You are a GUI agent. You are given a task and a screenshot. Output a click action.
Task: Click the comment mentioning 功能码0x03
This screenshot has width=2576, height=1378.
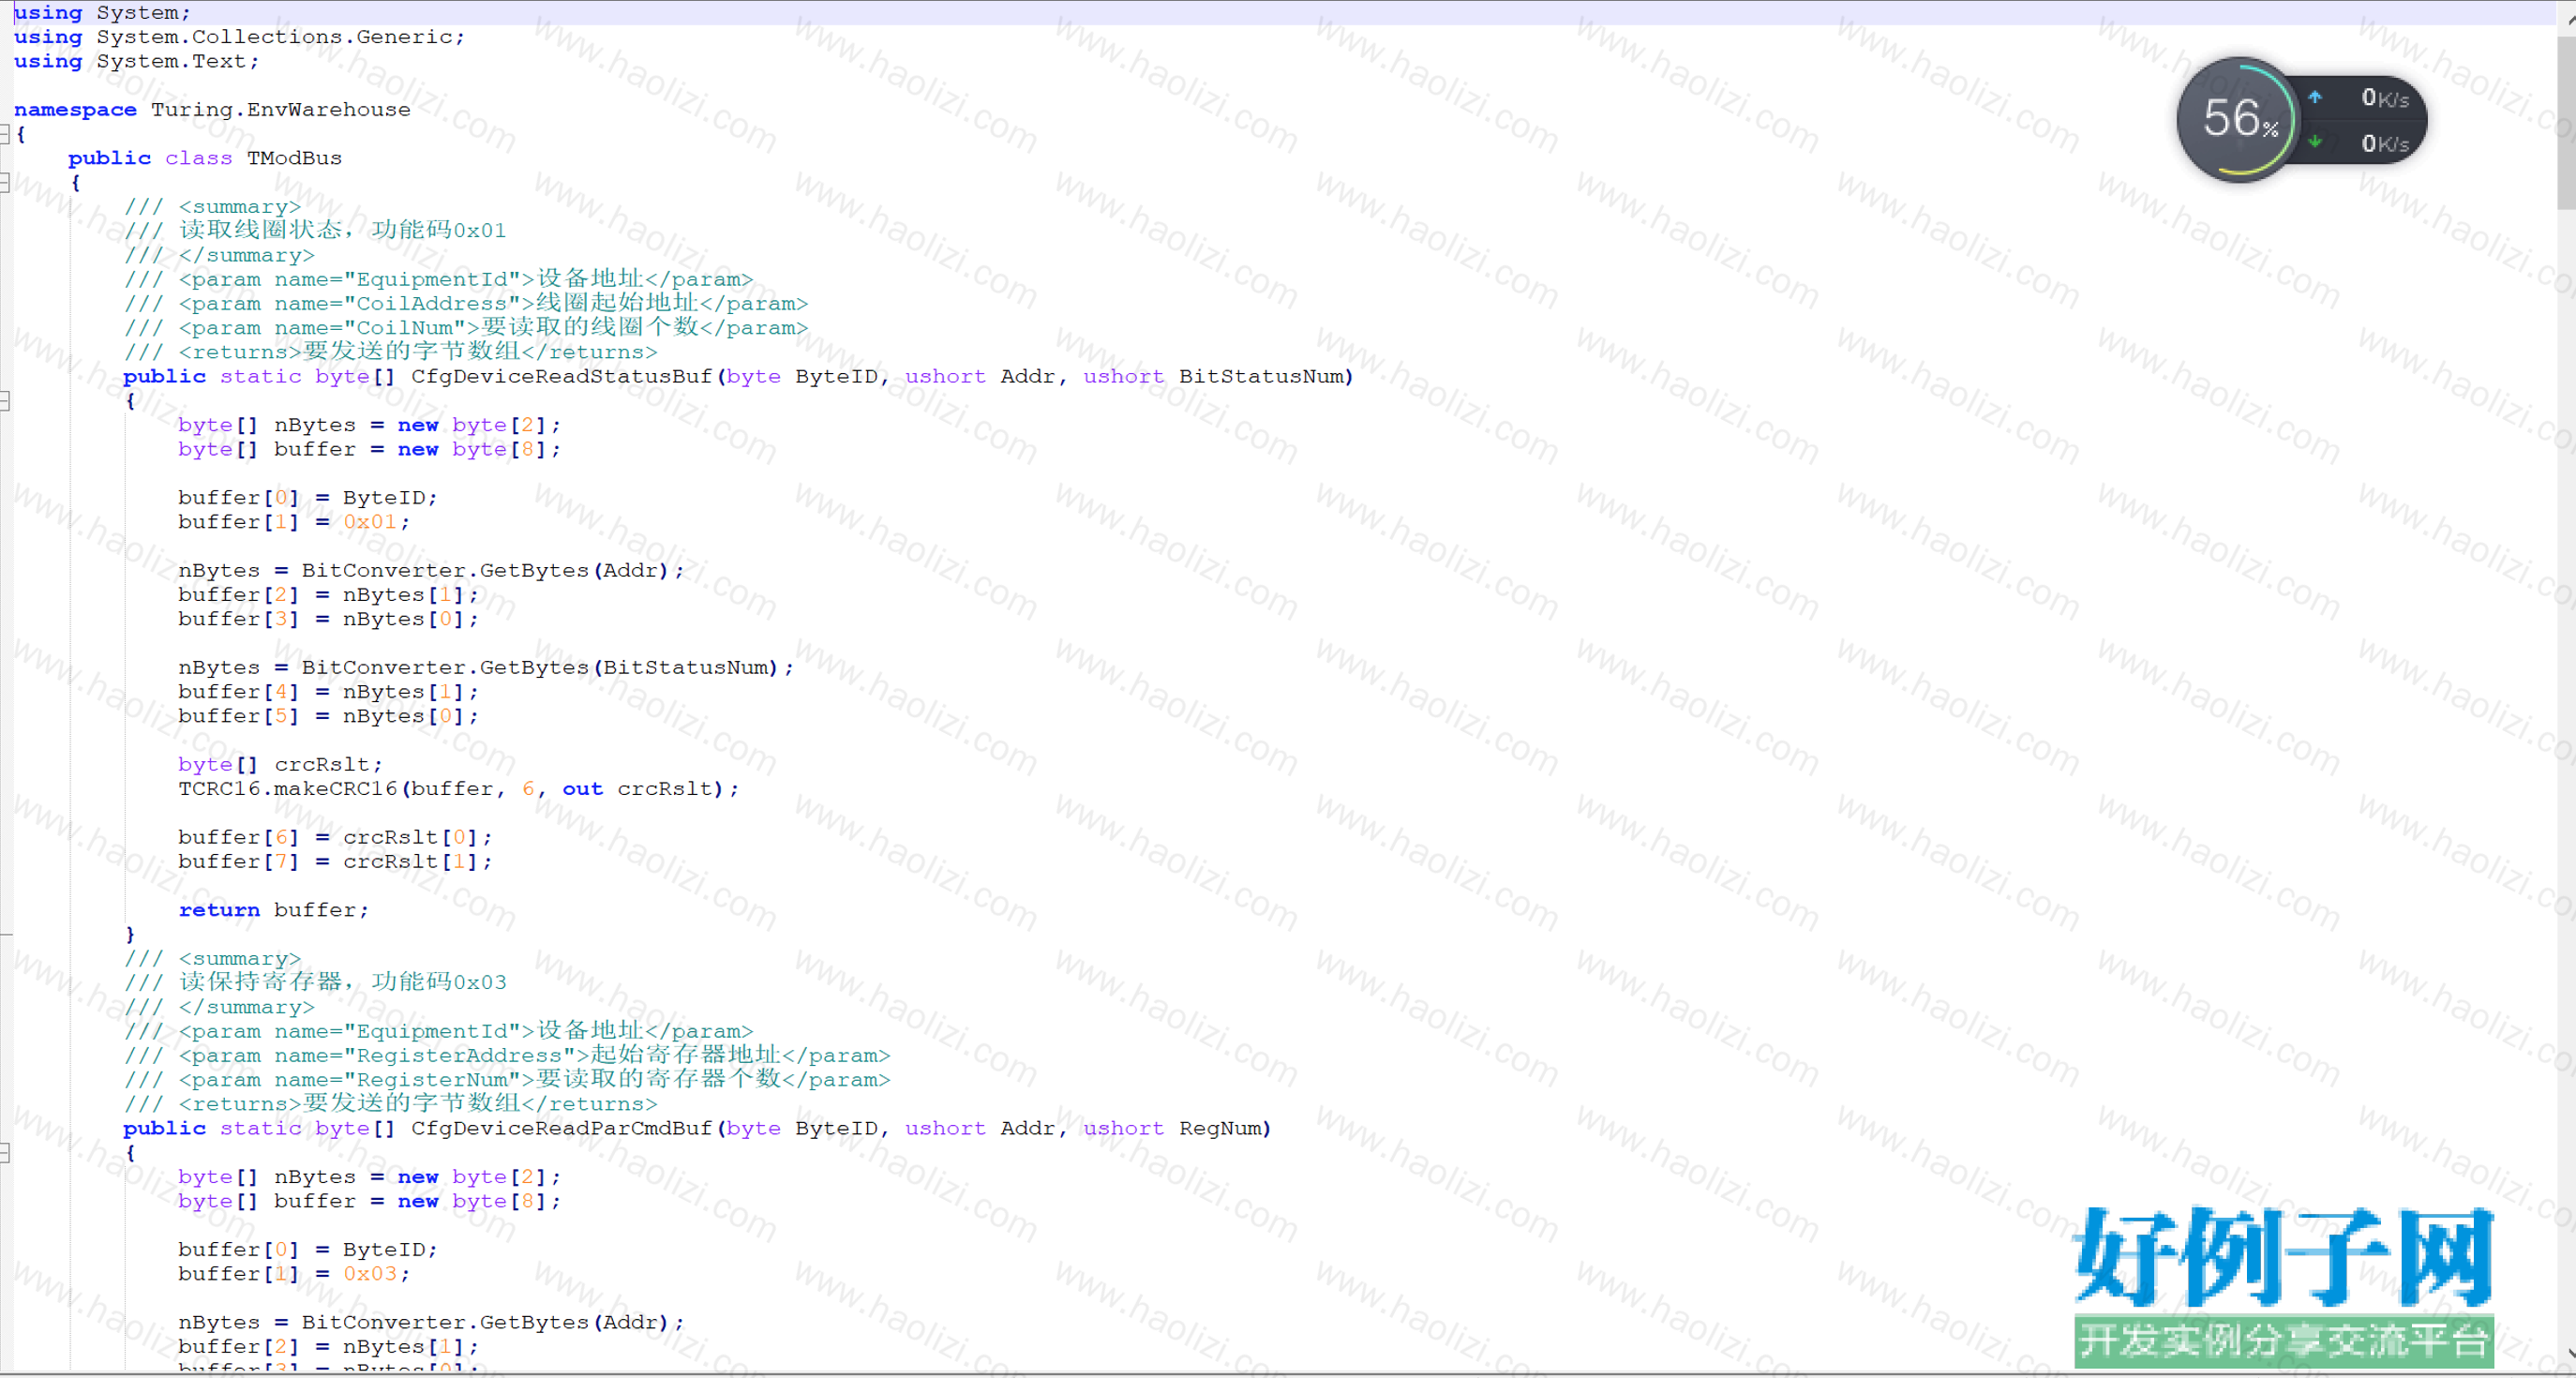(x=316, y=983)
